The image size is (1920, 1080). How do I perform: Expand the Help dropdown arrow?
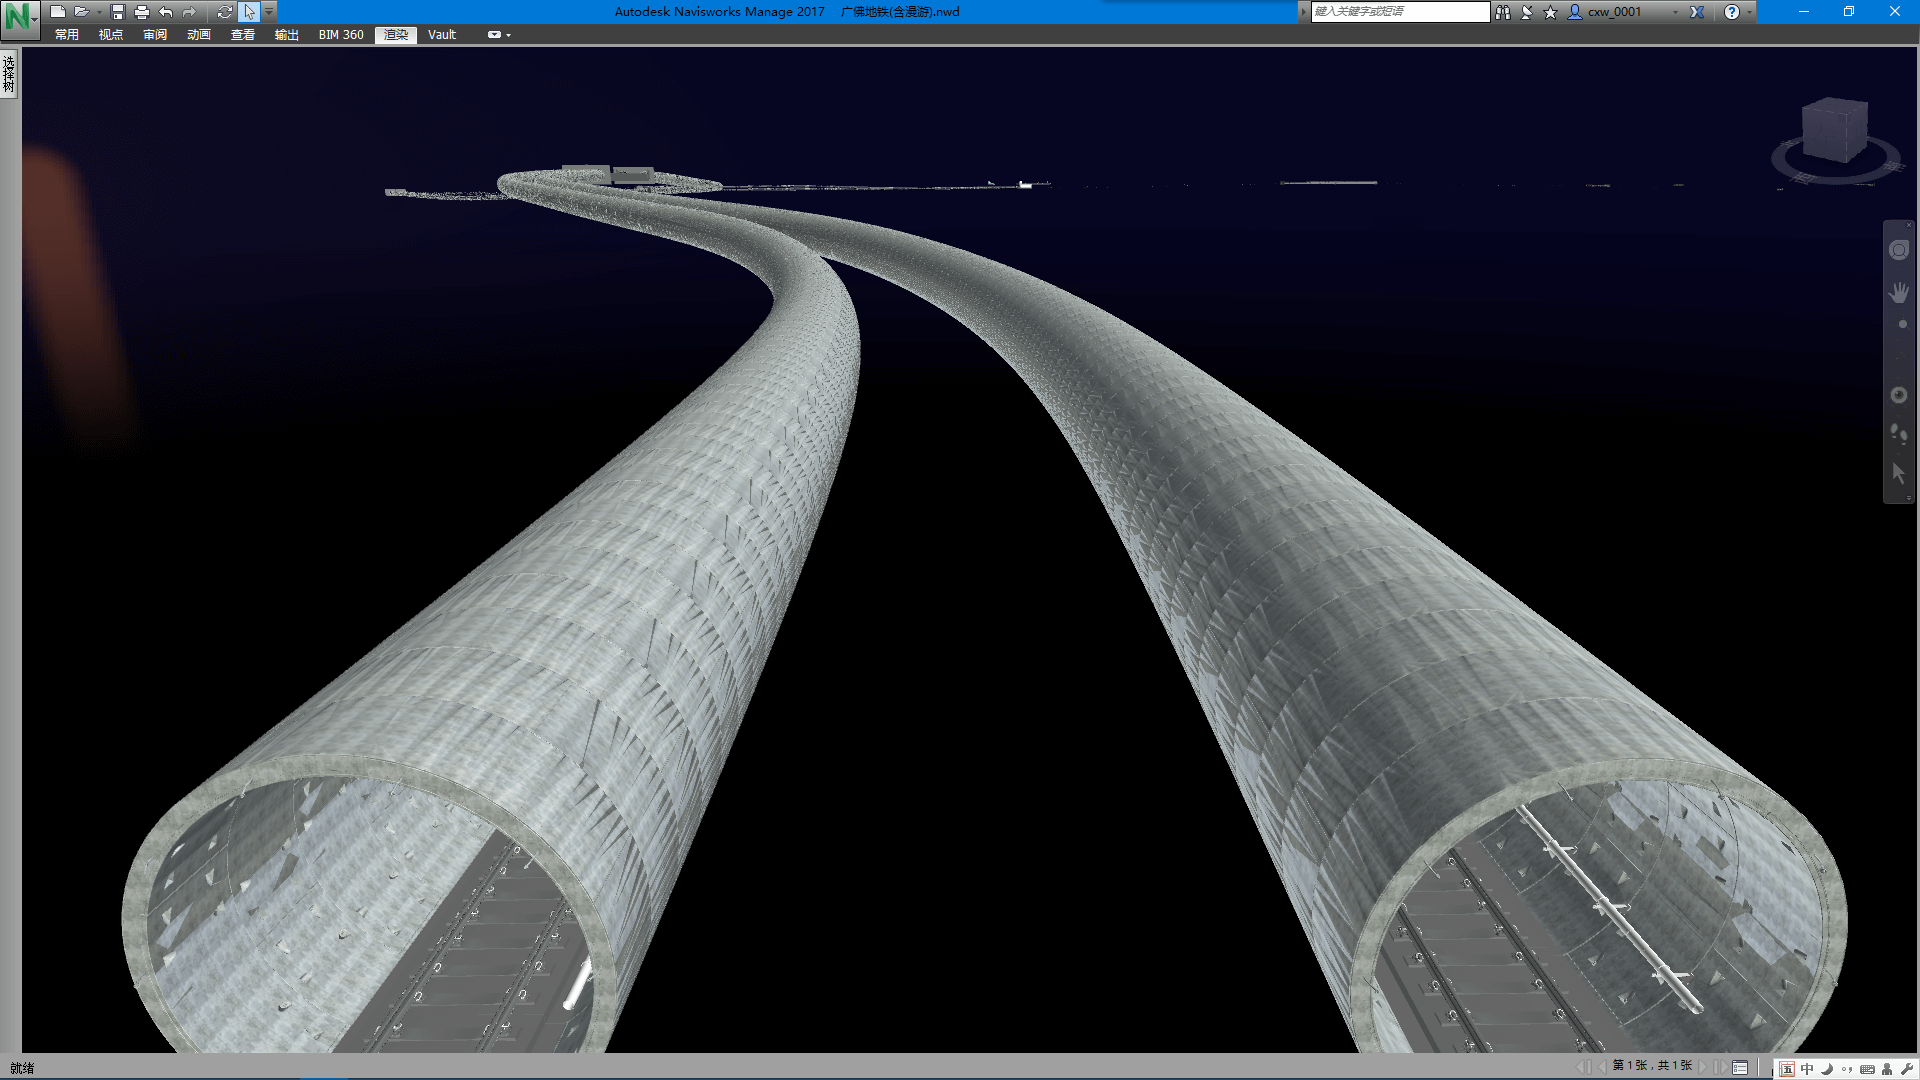tap(1749, 12)
